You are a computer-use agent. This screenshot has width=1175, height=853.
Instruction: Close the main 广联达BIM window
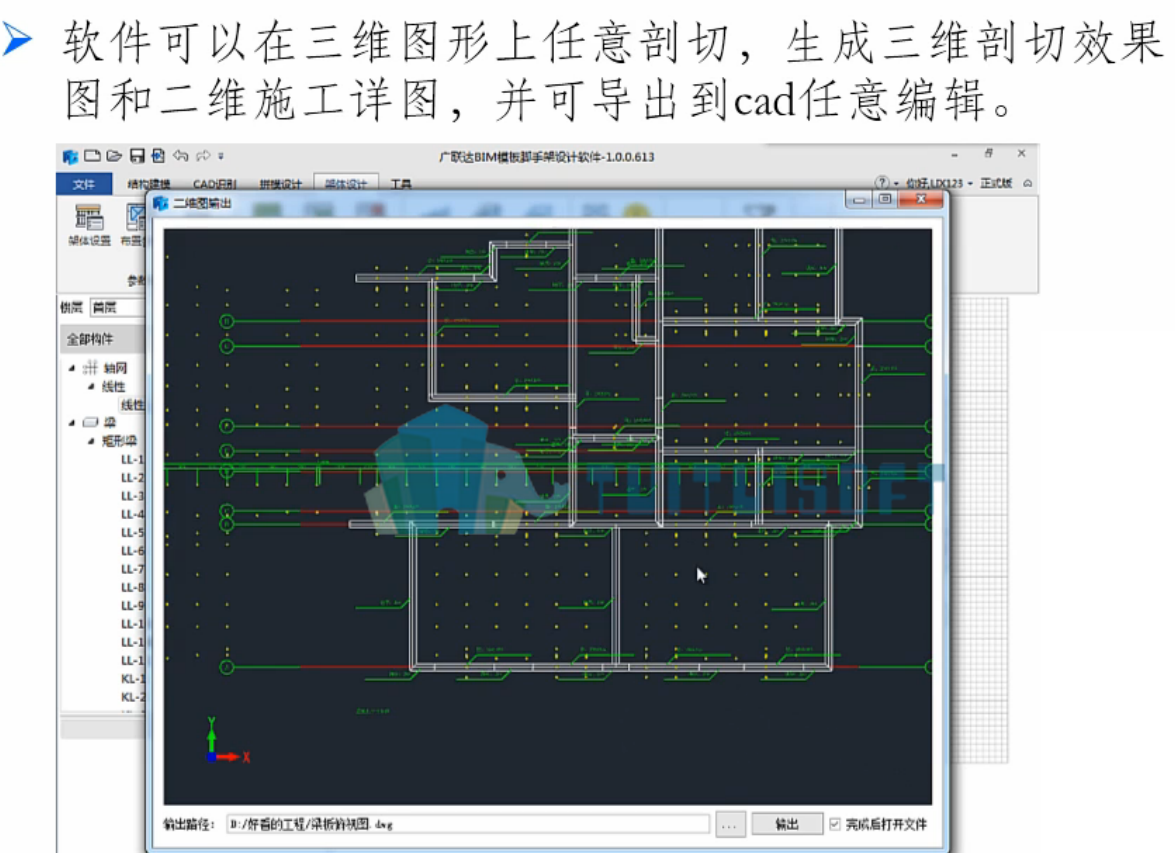click(x=1021, y=153)
